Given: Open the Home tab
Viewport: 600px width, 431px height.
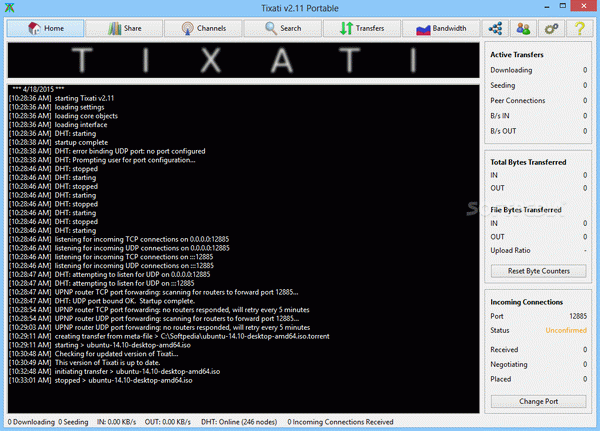Looking at the screenshot, I should coord(45,28).
